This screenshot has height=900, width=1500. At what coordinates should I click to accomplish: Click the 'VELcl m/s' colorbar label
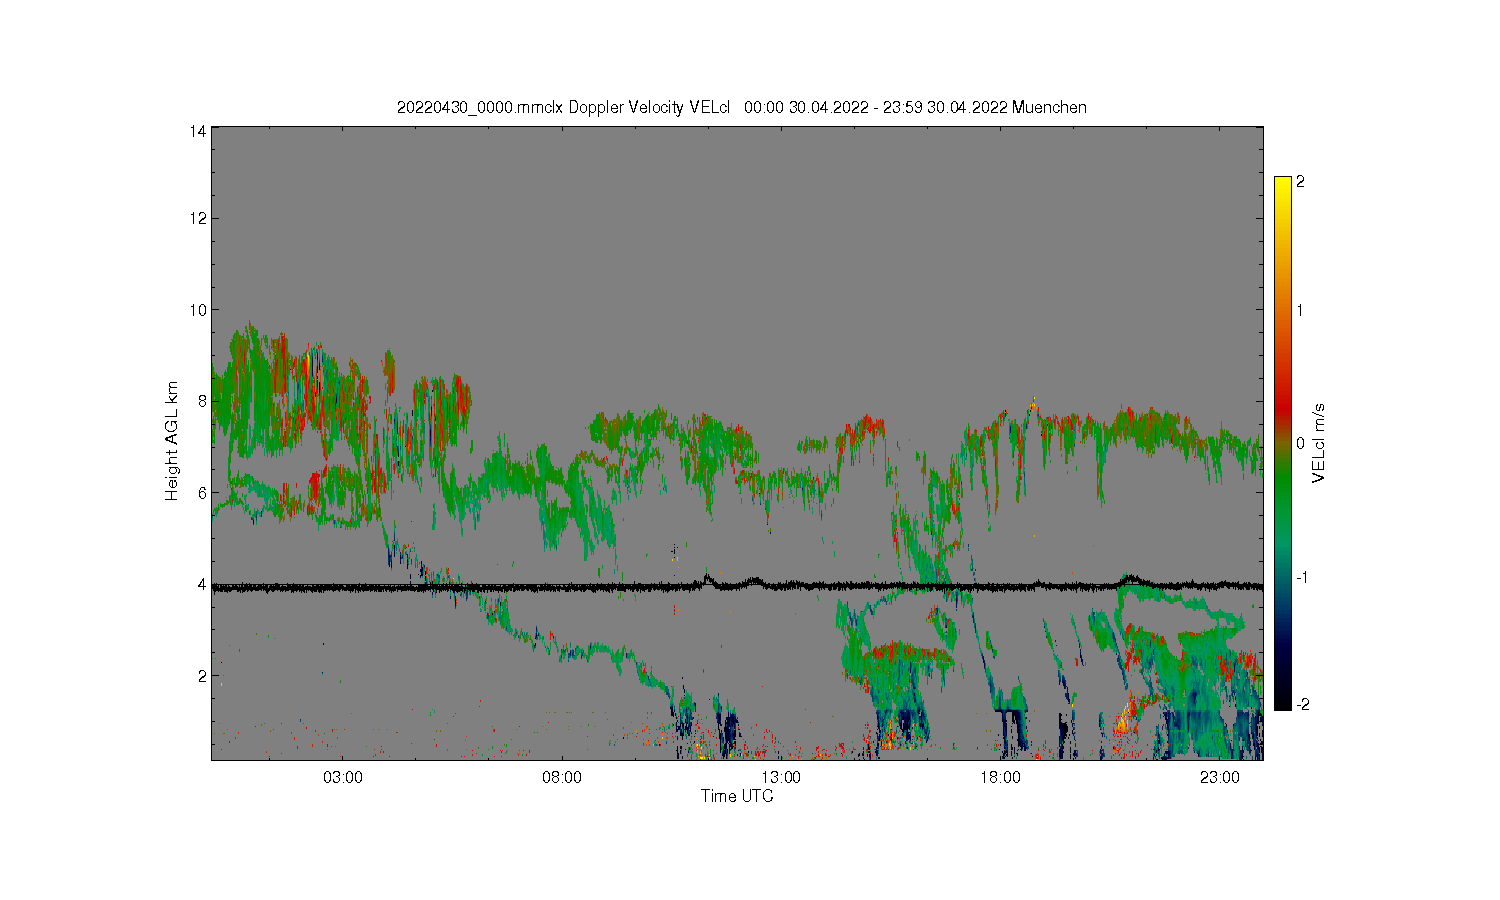tap(1318, 443)
